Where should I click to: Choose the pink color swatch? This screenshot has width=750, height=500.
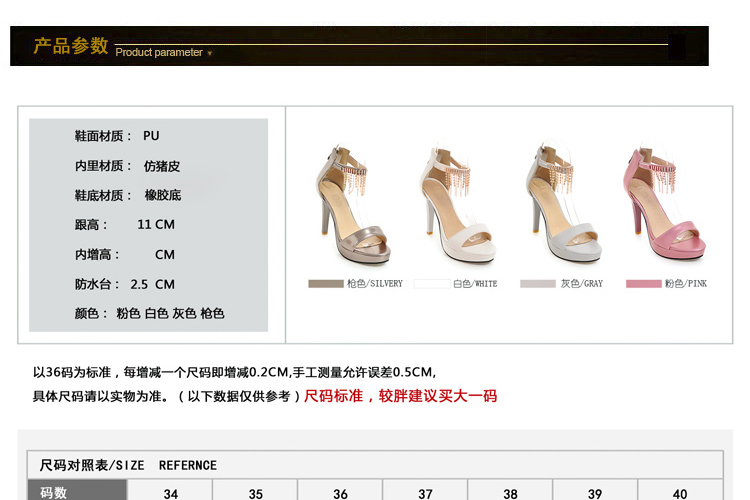pos(643,284)
